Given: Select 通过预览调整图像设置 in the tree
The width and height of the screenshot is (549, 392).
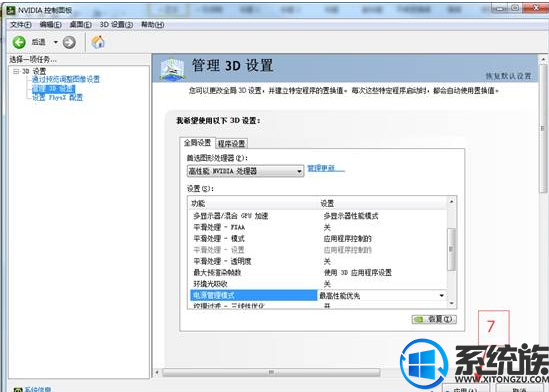Looking at the screenshot, I should (66, 79).
